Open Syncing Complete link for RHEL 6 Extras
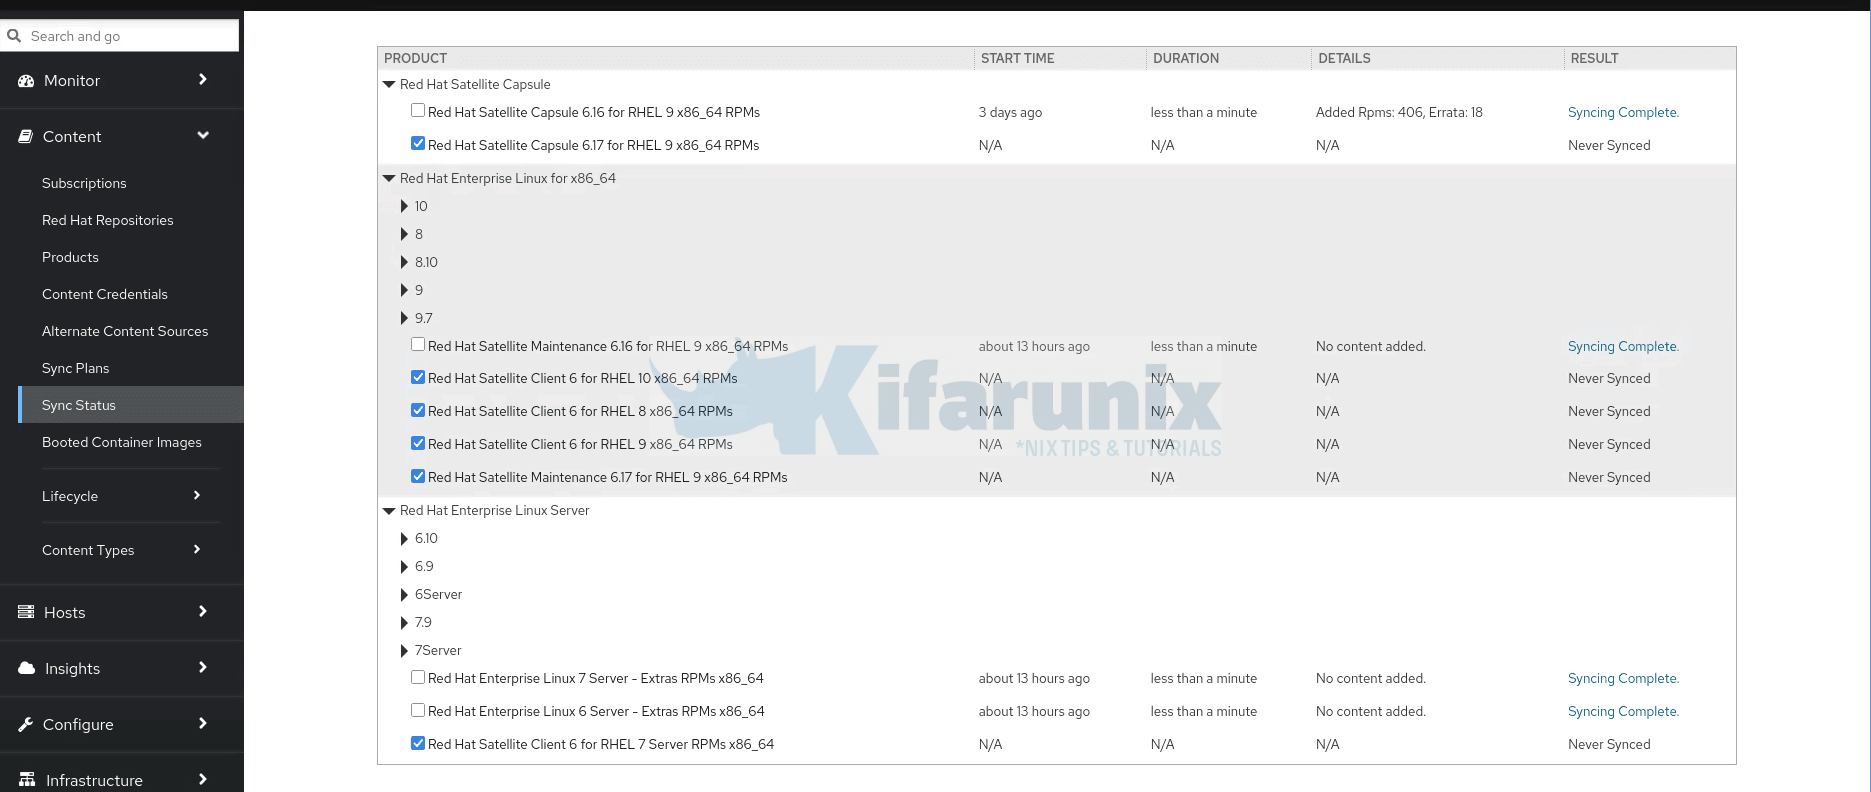This screenshot has width=1871, height=792. [x=1623, y=711]
